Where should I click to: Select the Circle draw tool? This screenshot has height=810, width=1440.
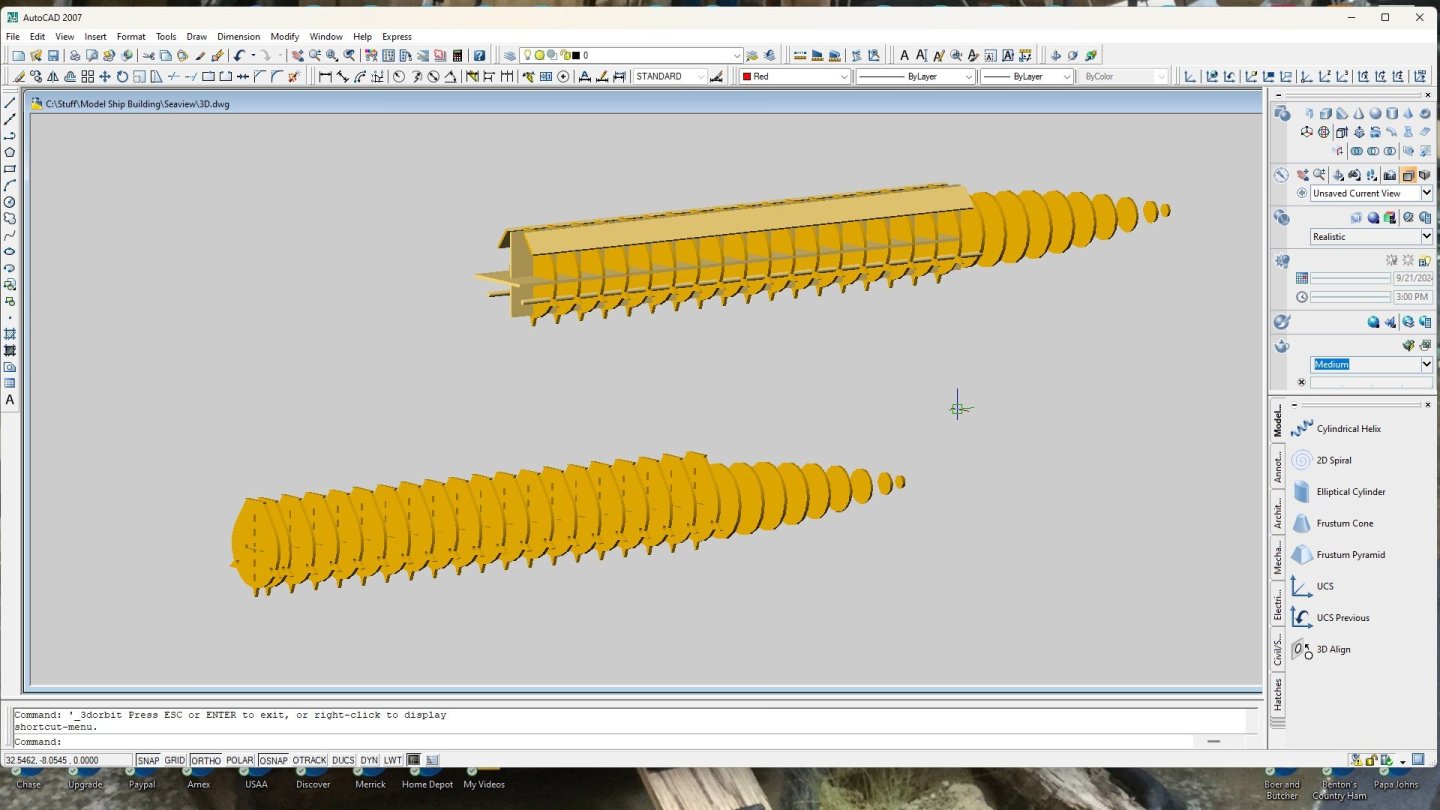click(x=10, y=202)
